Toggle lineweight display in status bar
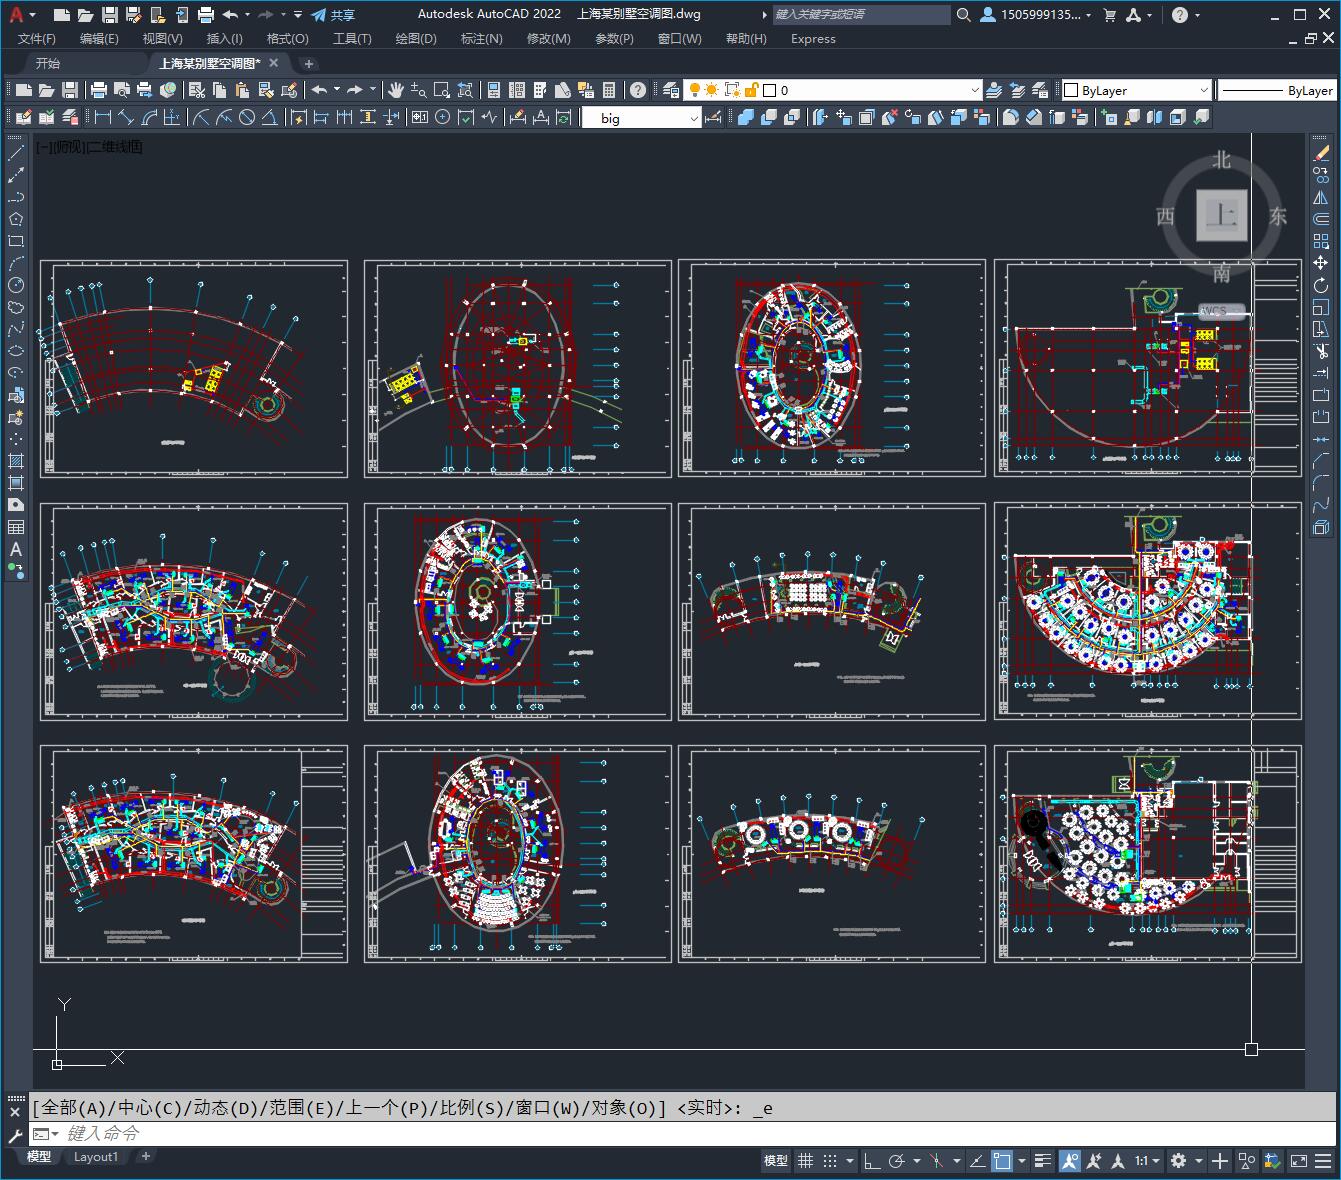The image size is (1341, 1180). point(1043,1161)
